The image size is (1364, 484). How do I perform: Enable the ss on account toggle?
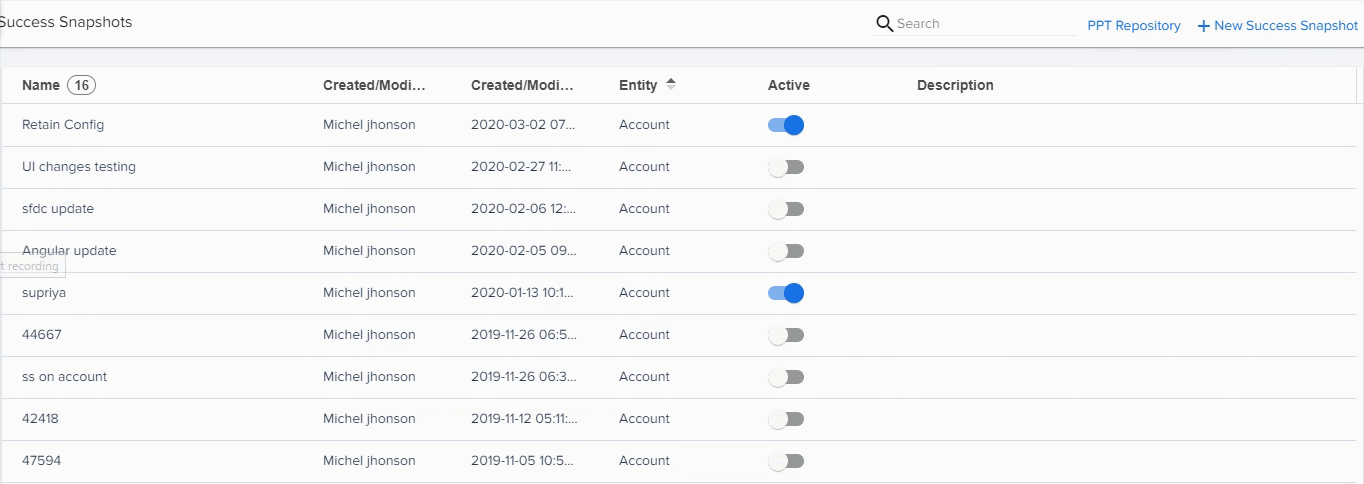(x=786, y=377)
